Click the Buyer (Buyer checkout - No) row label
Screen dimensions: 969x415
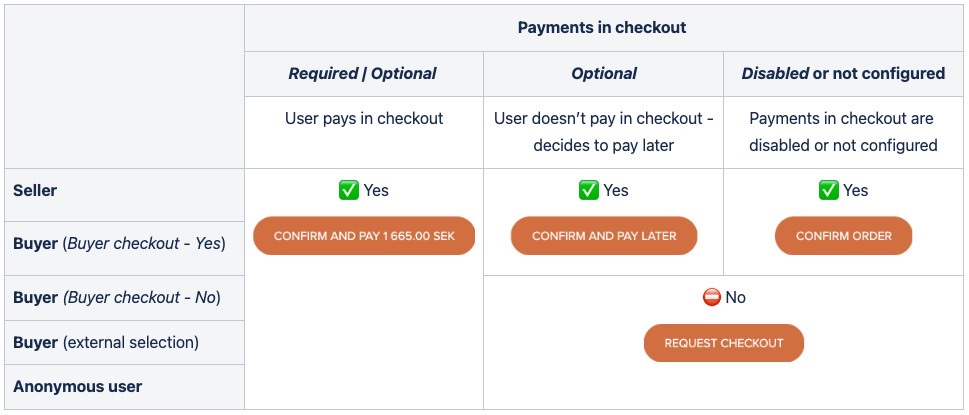[117, 298]
